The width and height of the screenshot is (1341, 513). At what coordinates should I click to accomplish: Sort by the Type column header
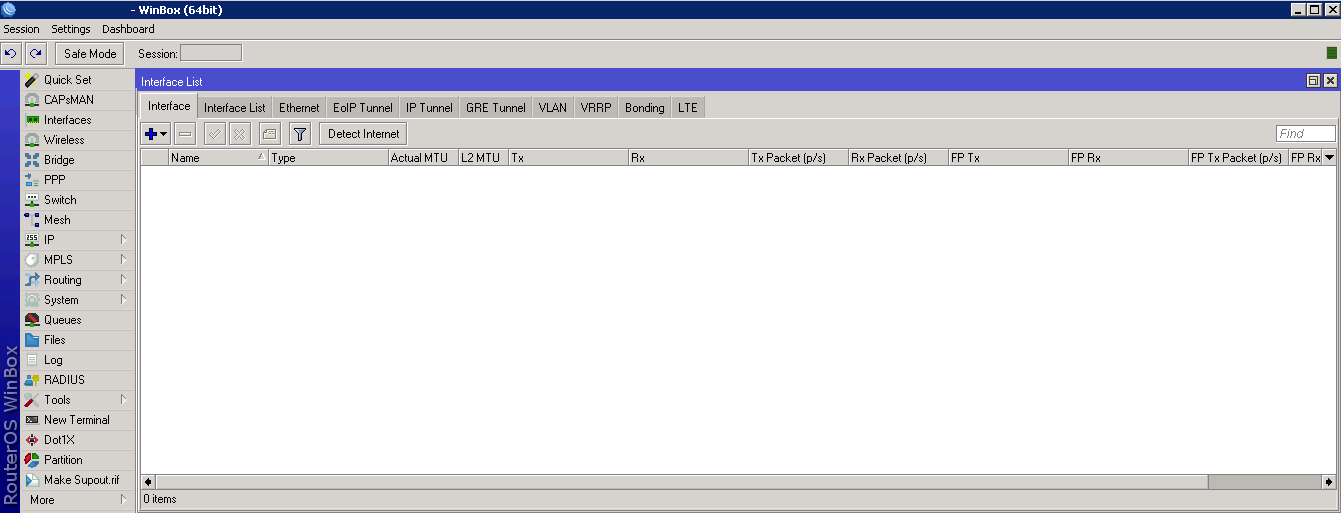[x=329, y=157]
